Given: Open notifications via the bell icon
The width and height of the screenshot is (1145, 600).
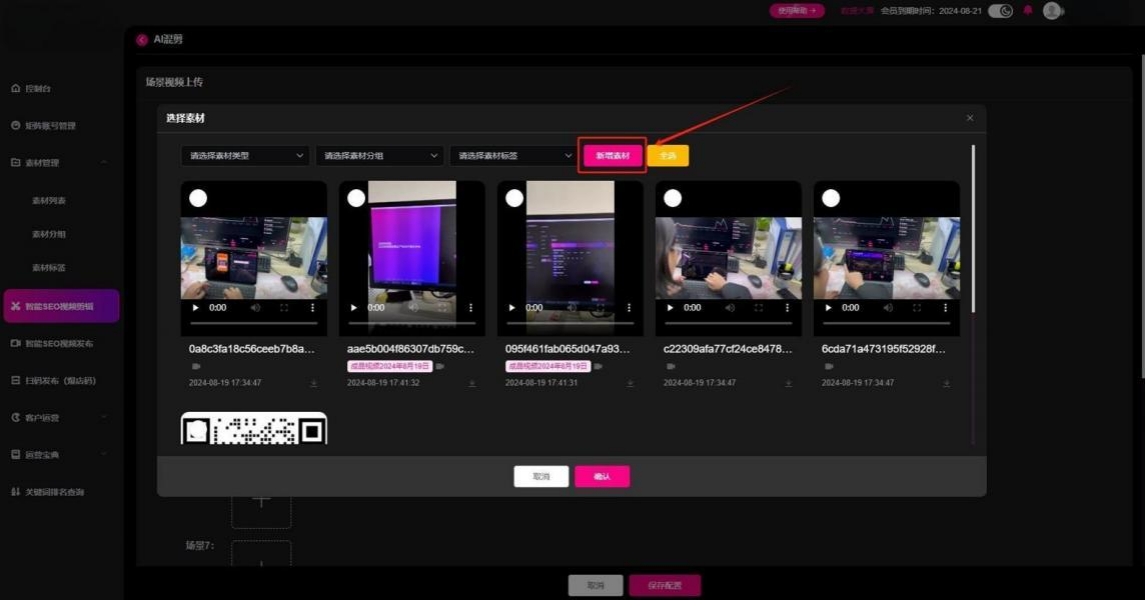Looking at the screenshot, I should tap(1027, 11).
